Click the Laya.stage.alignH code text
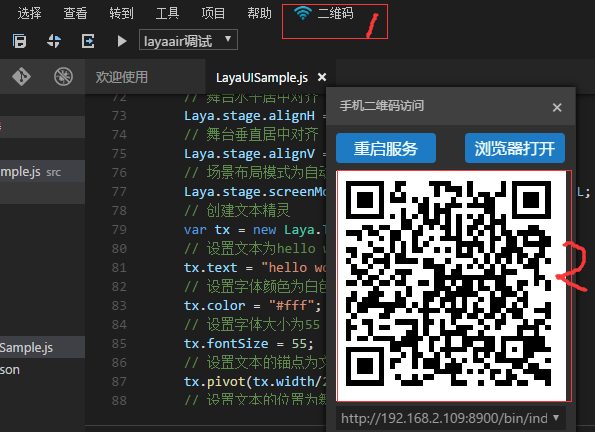595x432 pixels. pos(249,115)
